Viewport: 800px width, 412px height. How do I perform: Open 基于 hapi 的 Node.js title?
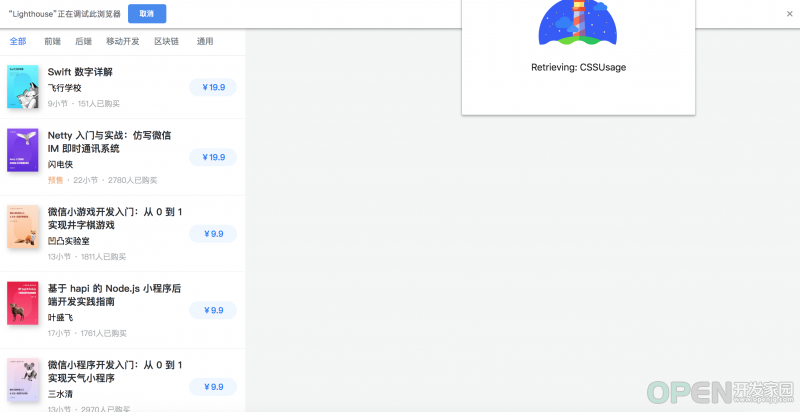point(114,295)
